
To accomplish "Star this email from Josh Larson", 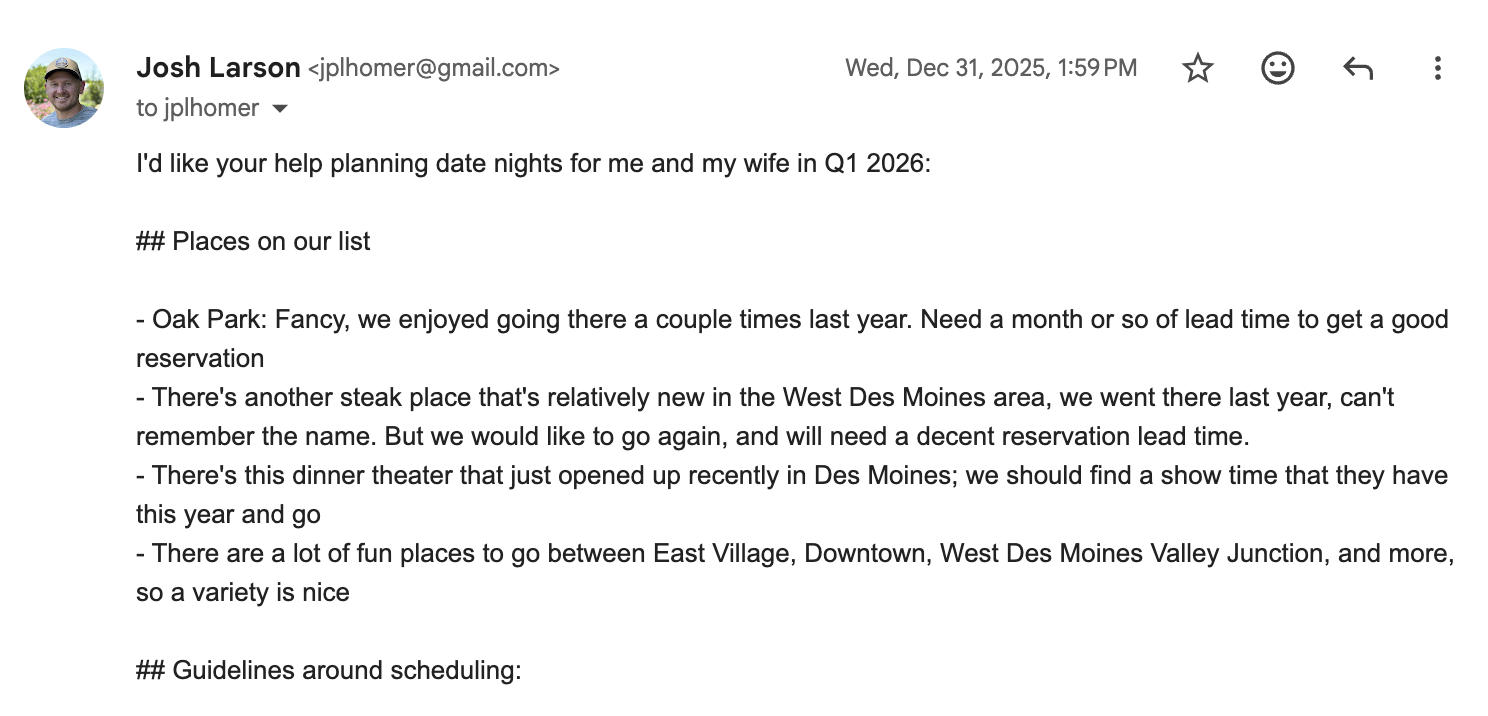I will 1197,68.
